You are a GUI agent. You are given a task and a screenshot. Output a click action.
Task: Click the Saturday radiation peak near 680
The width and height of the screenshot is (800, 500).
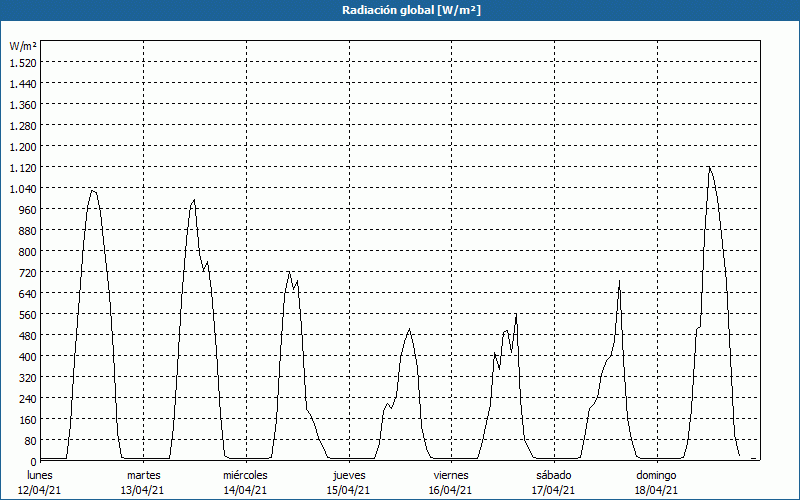[x=619, y=281]
